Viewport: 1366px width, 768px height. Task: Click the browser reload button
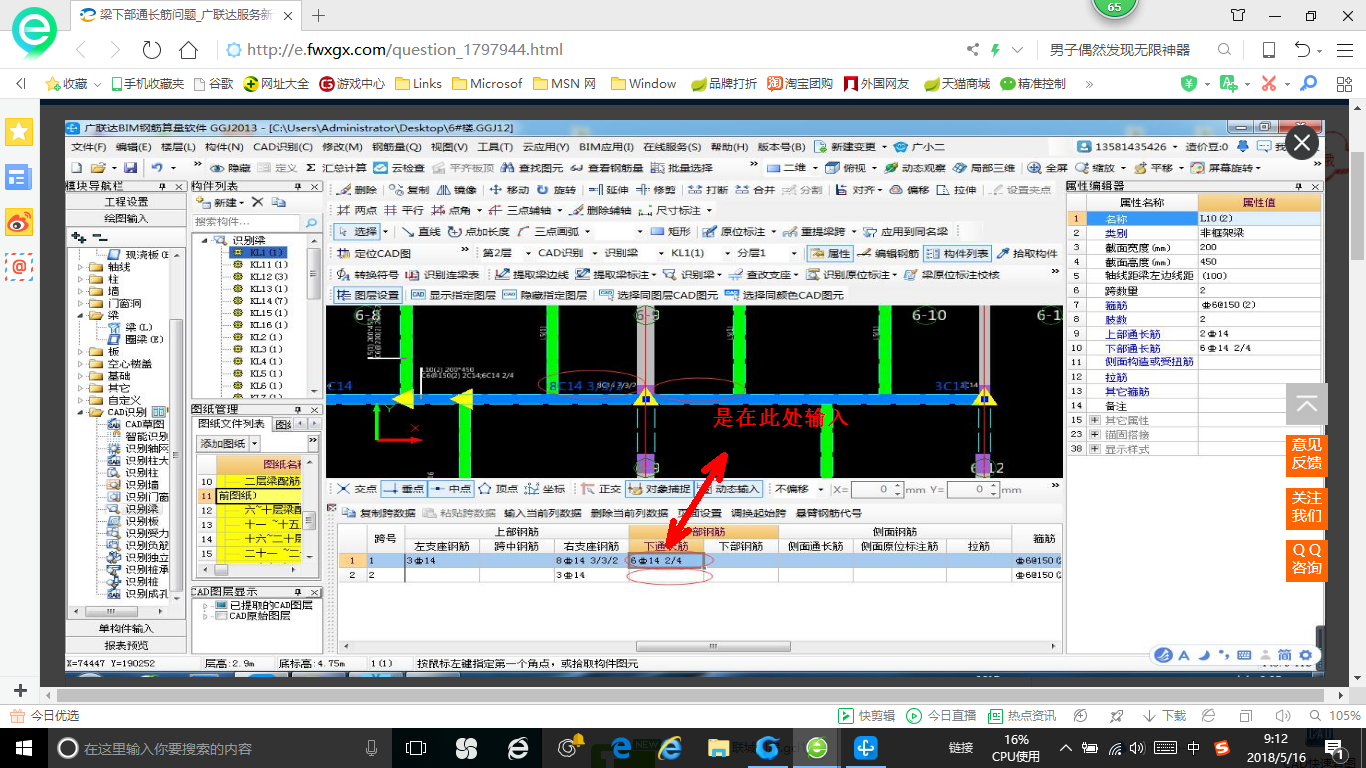(x=152, y=50)
